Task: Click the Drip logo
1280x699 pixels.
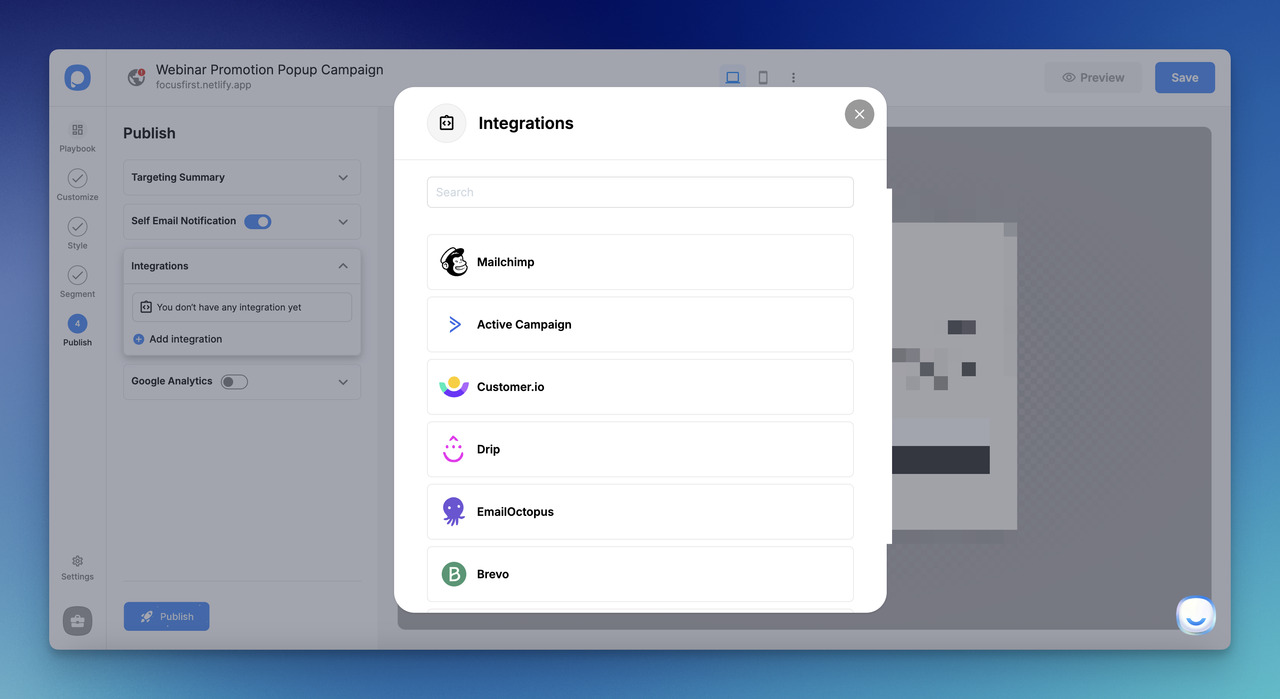Action: pos(454,449)
